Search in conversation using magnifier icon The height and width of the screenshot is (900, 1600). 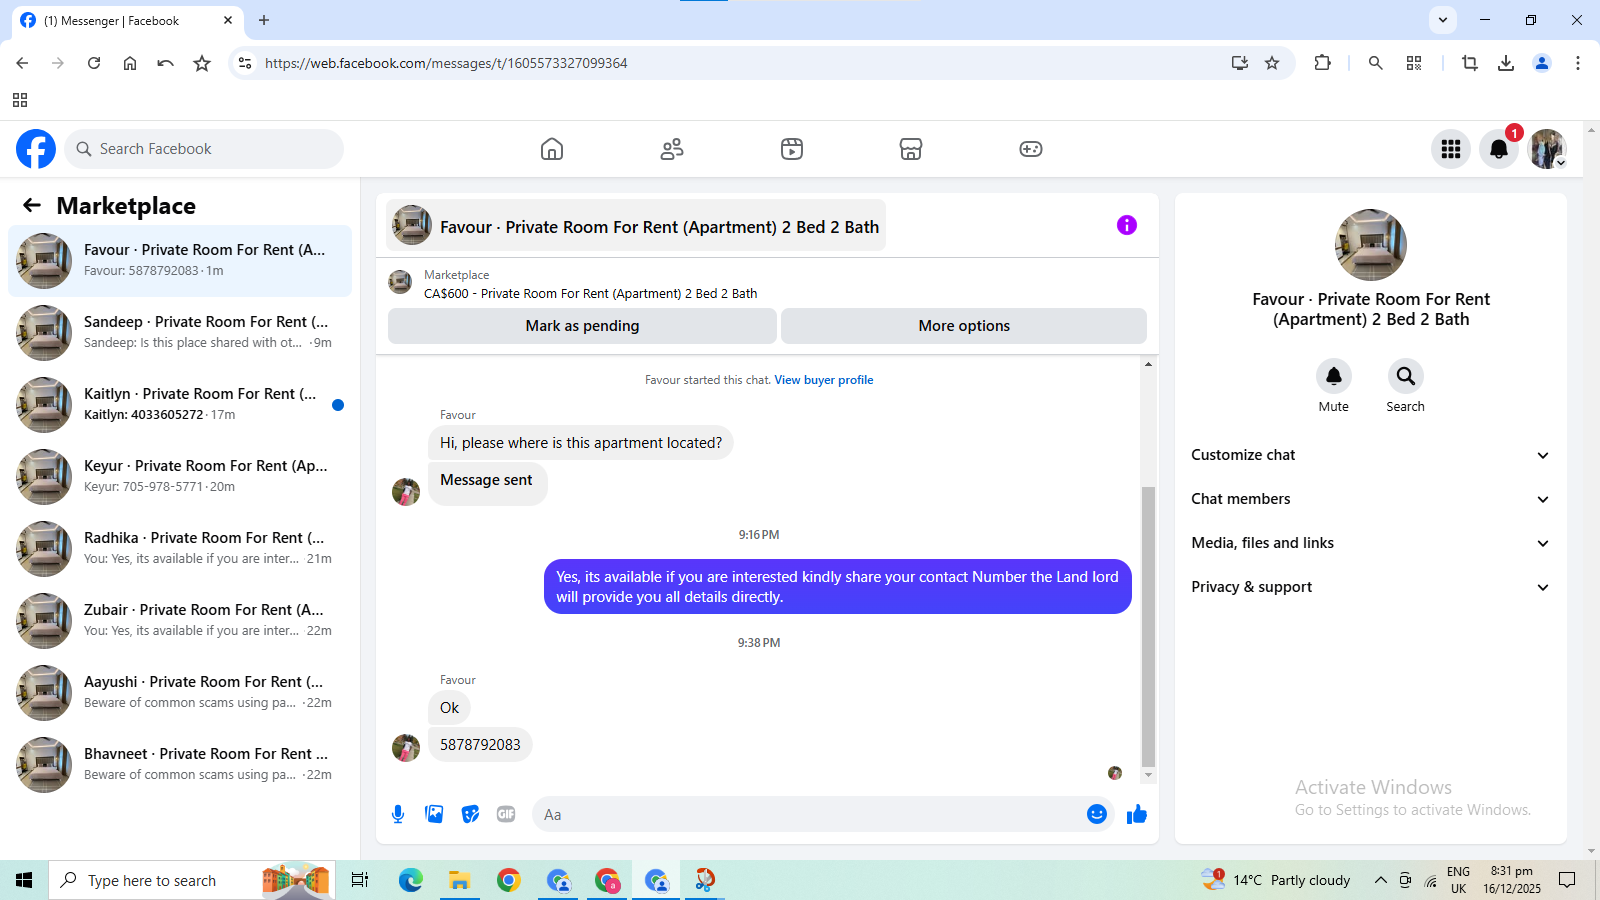[1406, 376]
